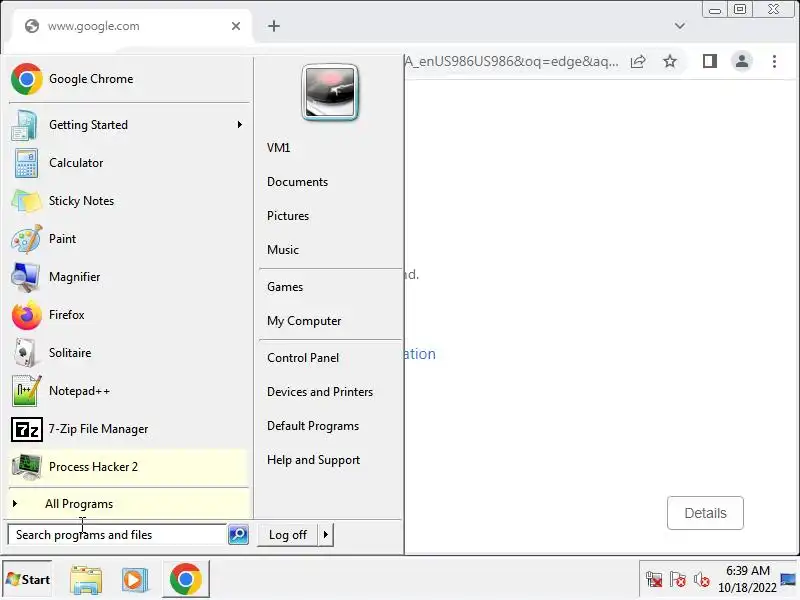Open Windows Media Player in the taskbar
Image resolution: width=800 pixels, height=600 pixels.
coord(135,580)
